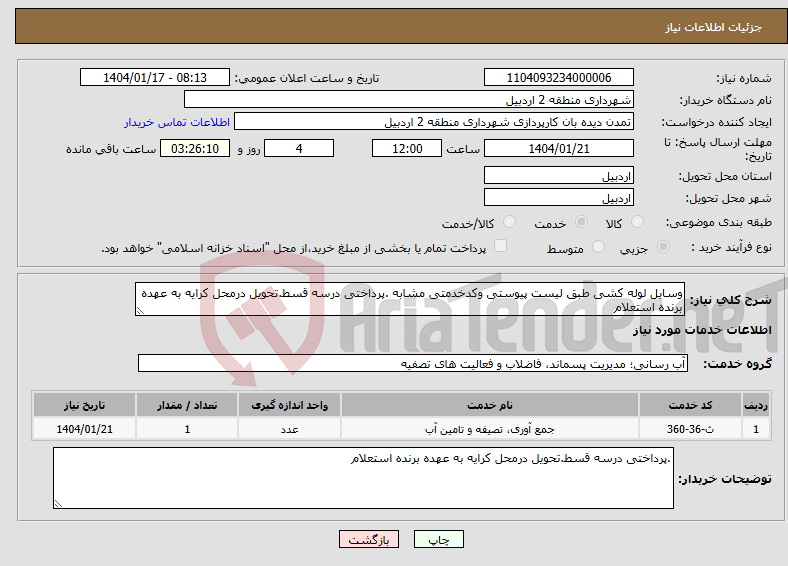Click the days remaining field showing 4
Viewport: 788px width, 566px height.
tap(299, 148)
